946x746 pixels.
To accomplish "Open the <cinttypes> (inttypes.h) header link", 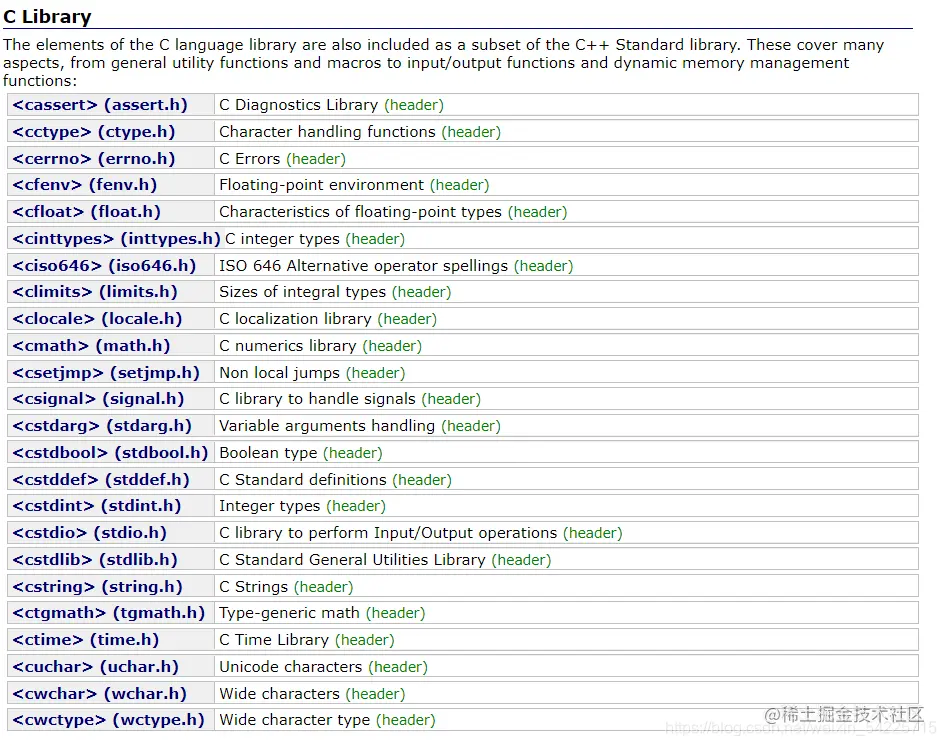I will [x=116, y=239].
